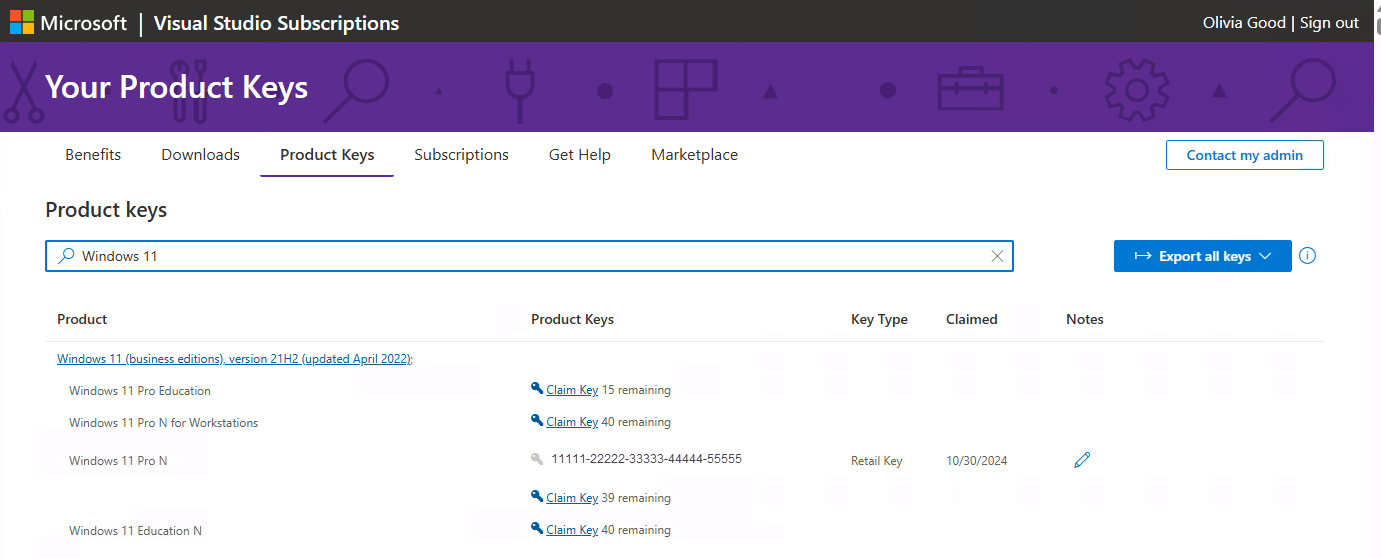Open the Subscriptions tab
This screenshot has width=1381, height=559.
(x=461, y=155)
